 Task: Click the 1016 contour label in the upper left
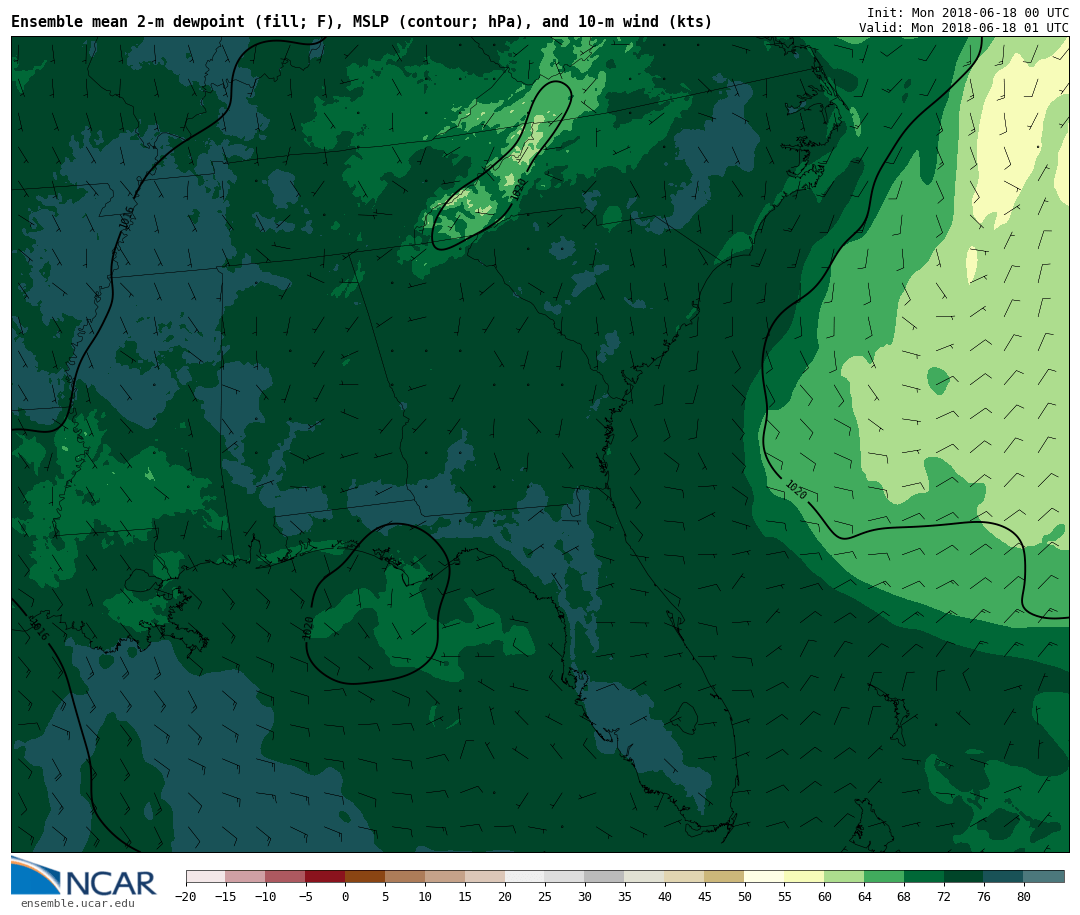coord(127,219)
